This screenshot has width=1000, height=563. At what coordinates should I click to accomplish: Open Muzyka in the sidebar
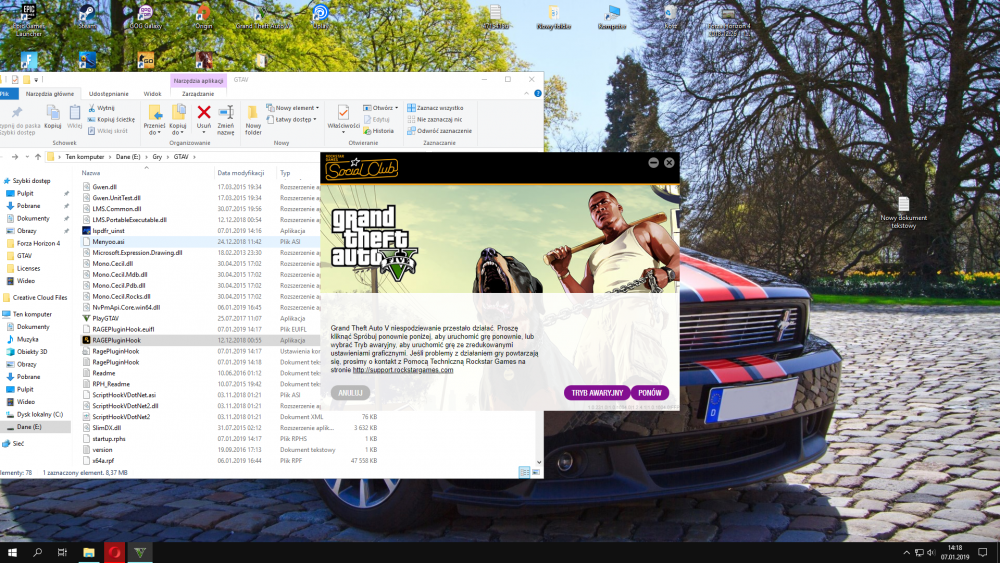pyautogui.click(x=27, y=339)
